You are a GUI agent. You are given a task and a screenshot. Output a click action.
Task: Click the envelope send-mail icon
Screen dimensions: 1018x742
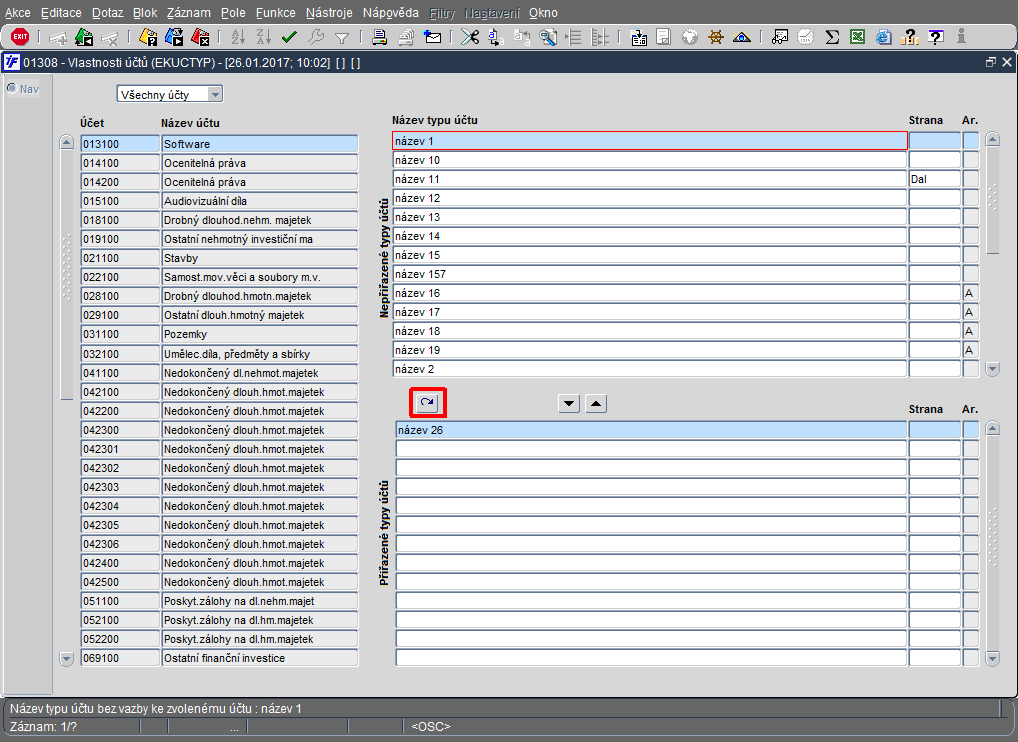coord(432,37)
